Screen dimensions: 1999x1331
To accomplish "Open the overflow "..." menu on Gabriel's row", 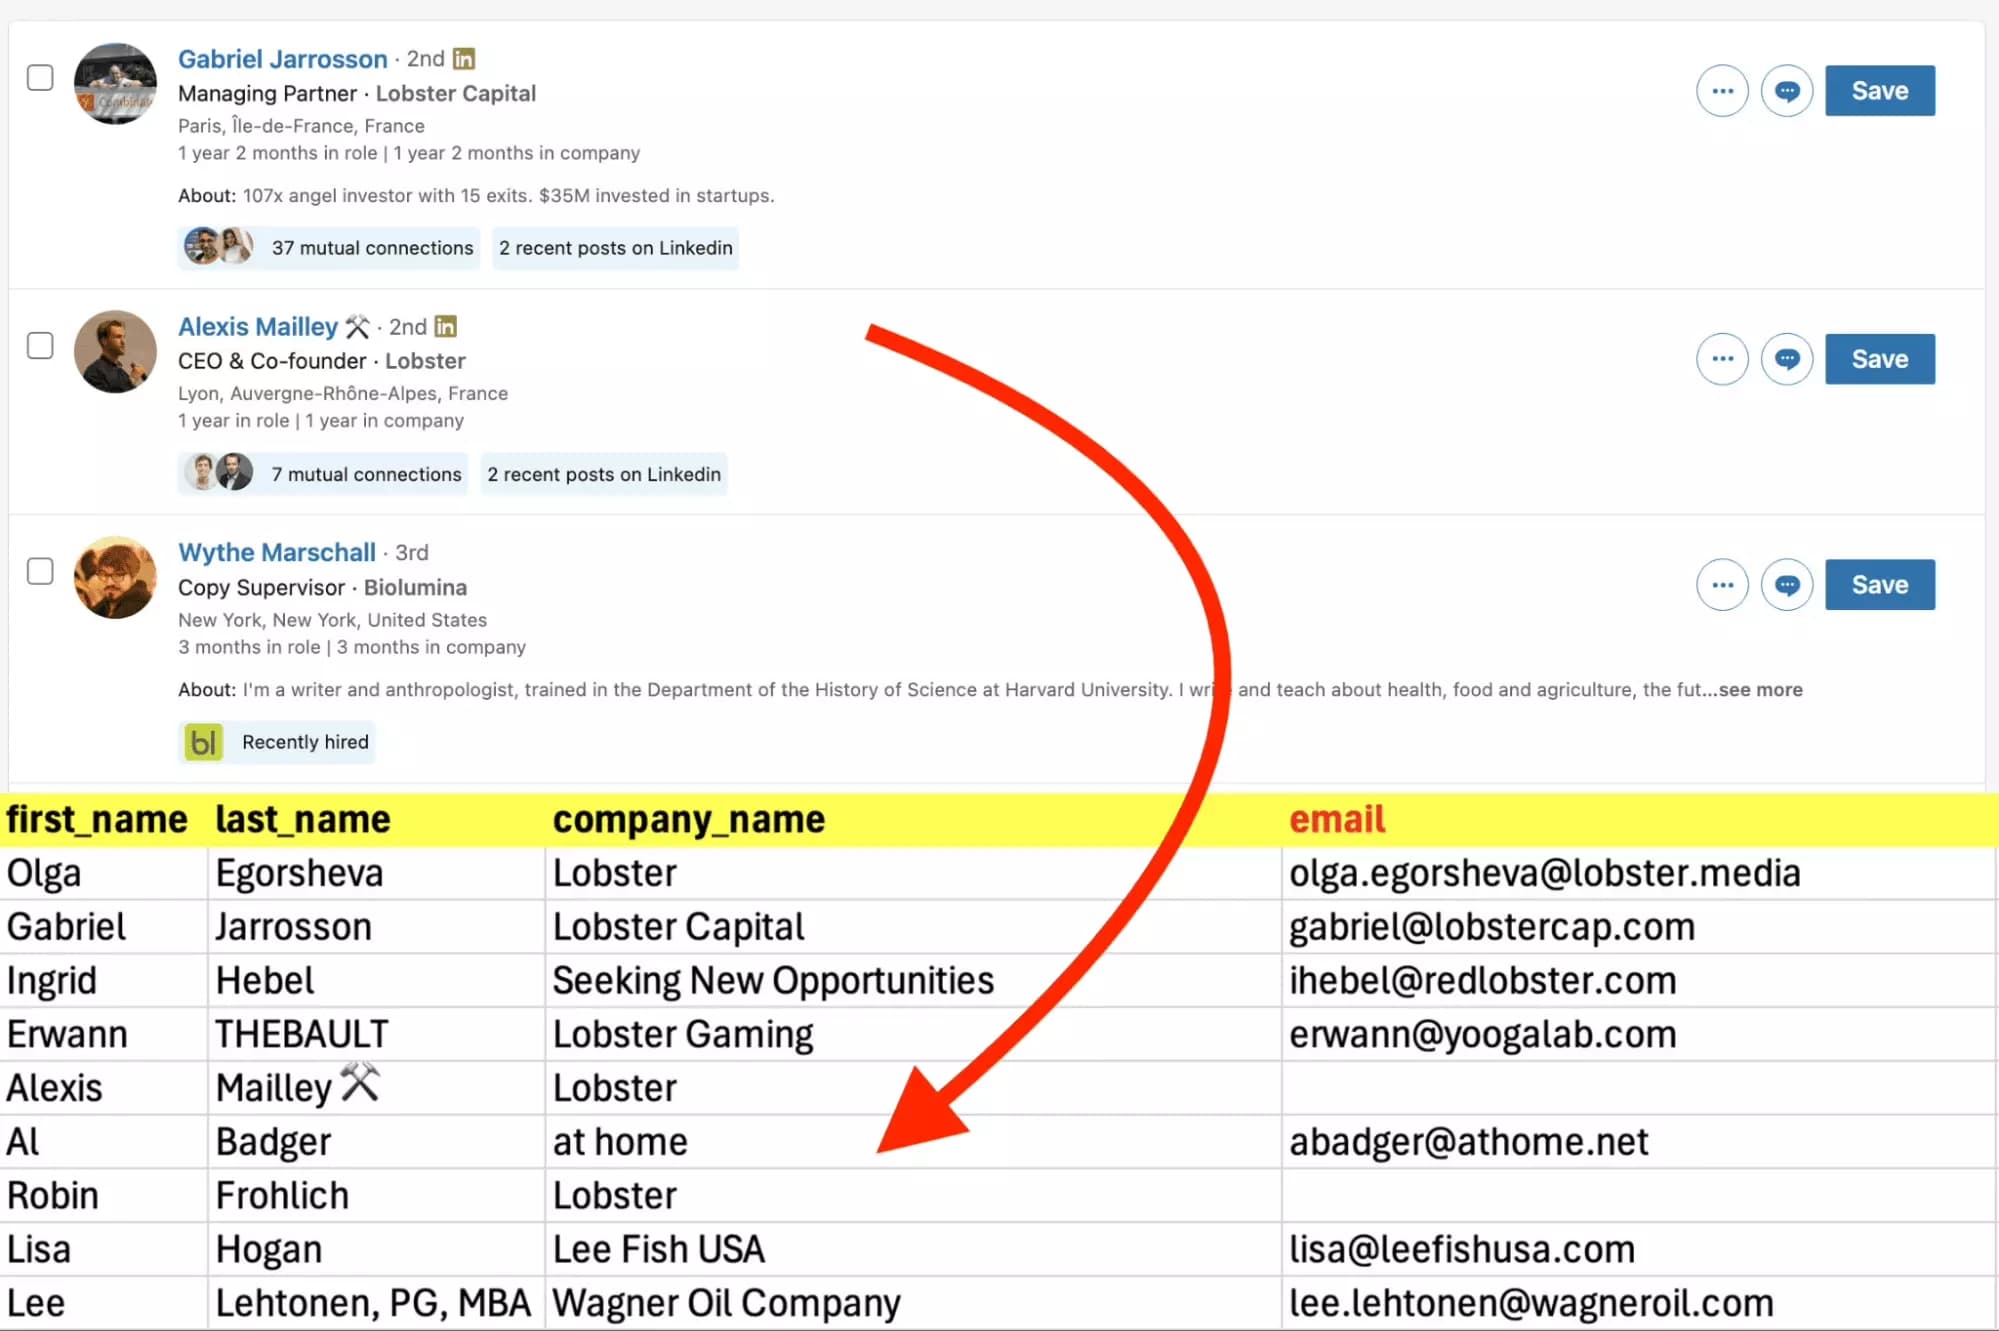I will pos(1722,90).
